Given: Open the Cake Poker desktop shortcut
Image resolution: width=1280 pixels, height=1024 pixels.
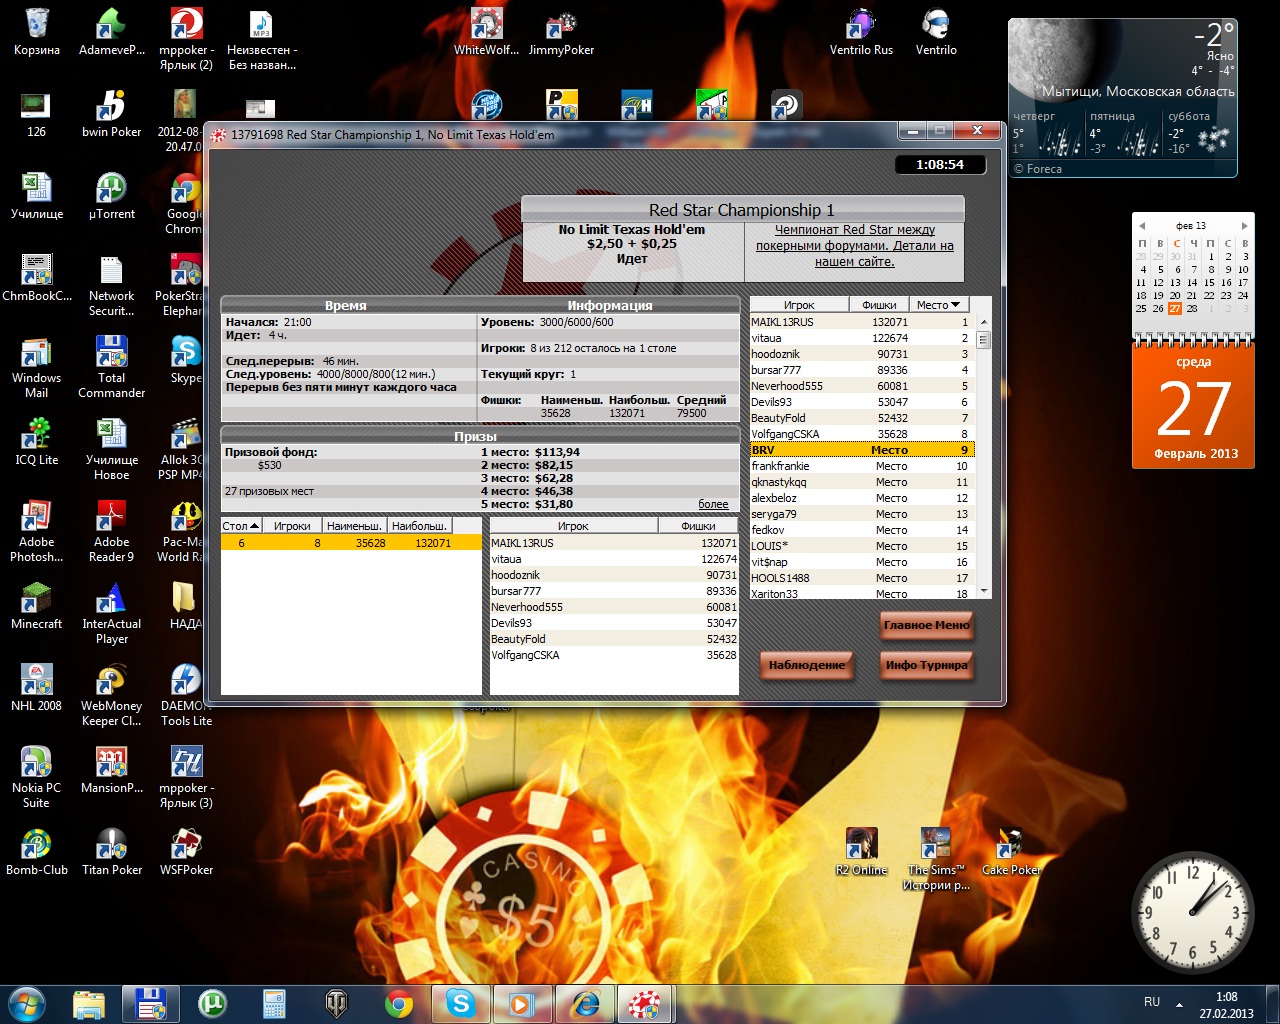Looking at the screenshot, I should (x=1010, y=850).
